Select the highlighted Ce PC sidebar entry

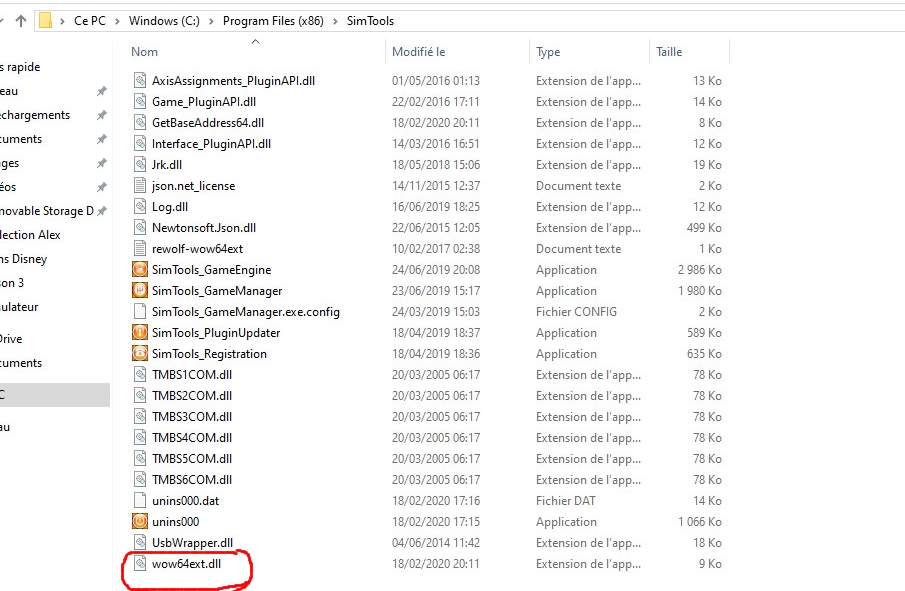55,395
